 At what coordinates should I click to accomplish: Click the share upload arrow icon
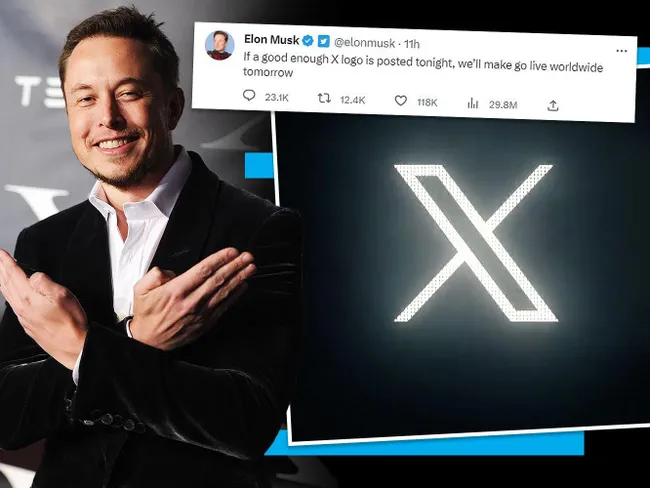pos(553,106)
